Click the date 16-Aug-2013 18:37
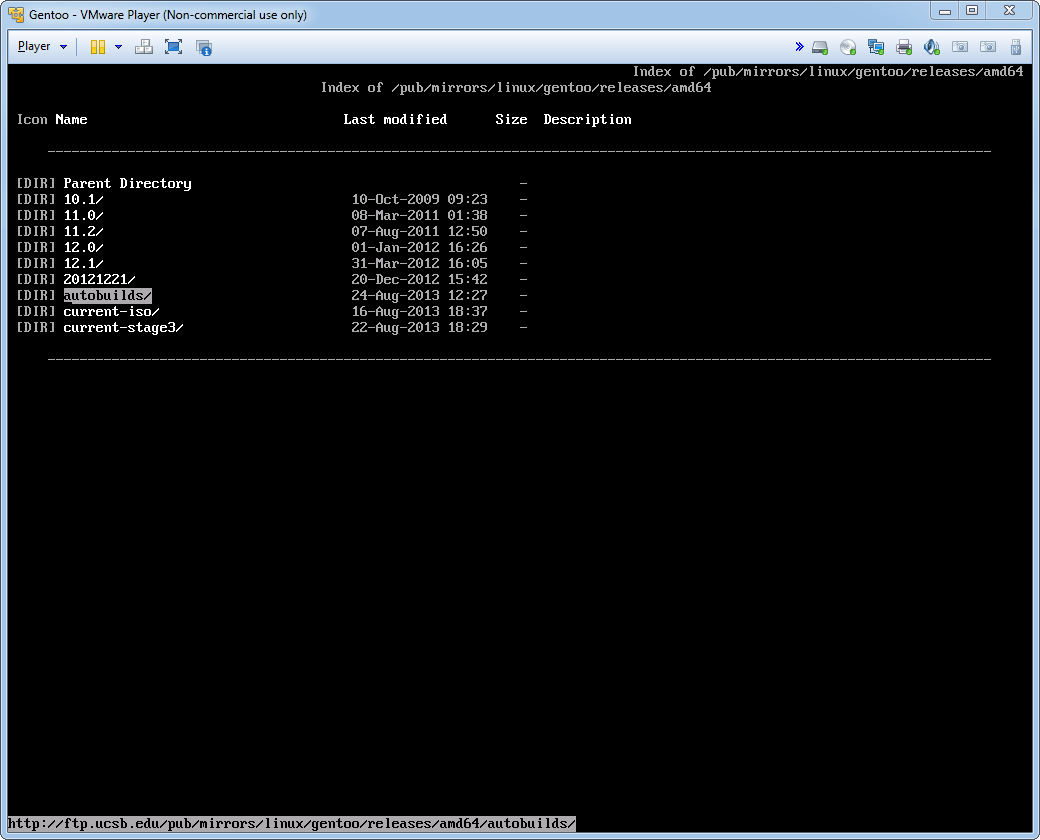This screenshot has width=1040, height=840. point(419,311)
